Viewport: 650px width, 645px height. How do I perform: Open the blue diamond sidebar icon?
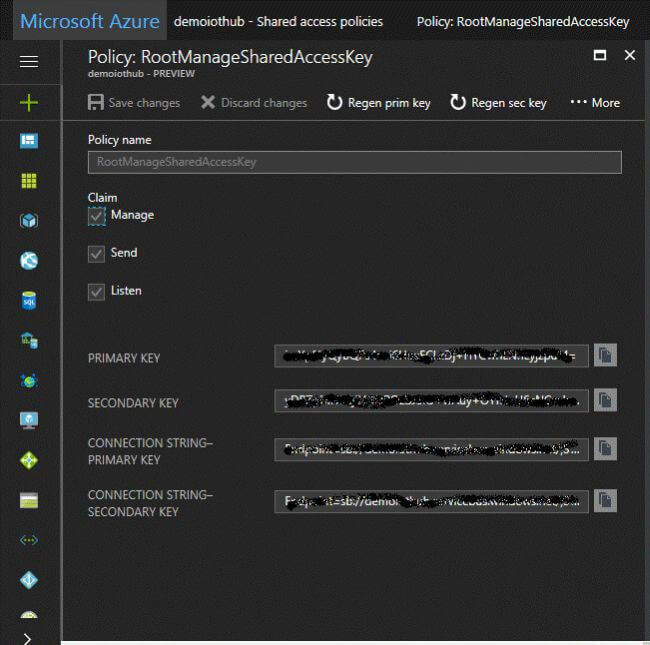click(29, 580)
